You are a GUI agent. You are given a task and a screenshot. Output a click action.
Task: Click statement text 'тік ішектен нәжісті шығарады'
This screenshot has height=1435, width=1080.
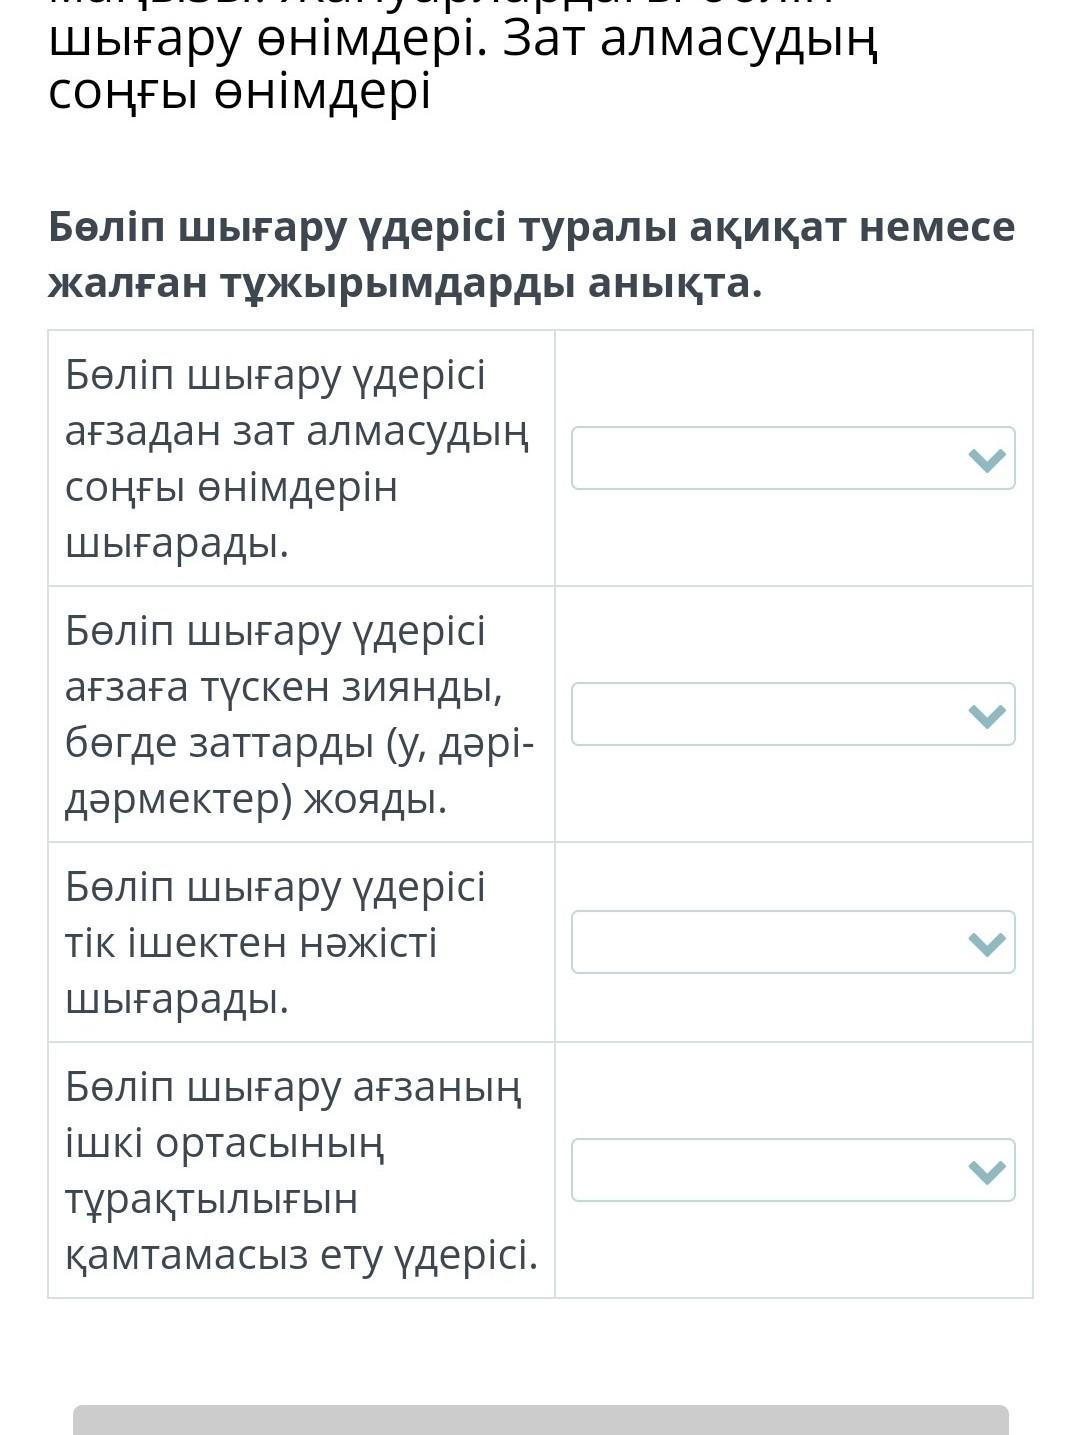[250, 943]
